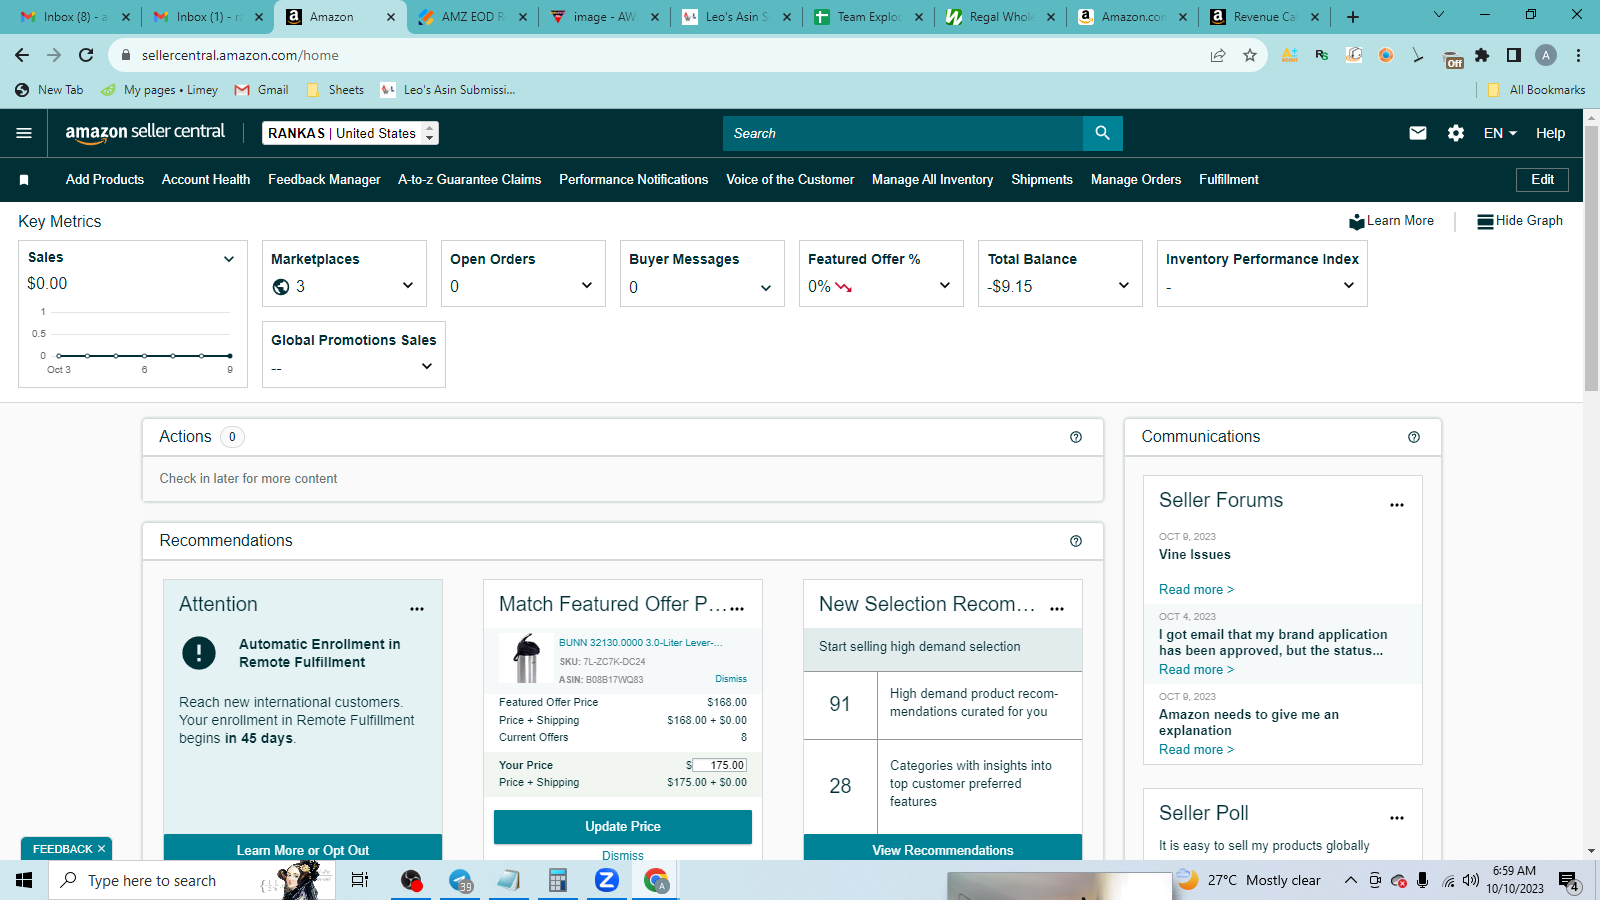Click the Update Price button

[x=623, y=827]
